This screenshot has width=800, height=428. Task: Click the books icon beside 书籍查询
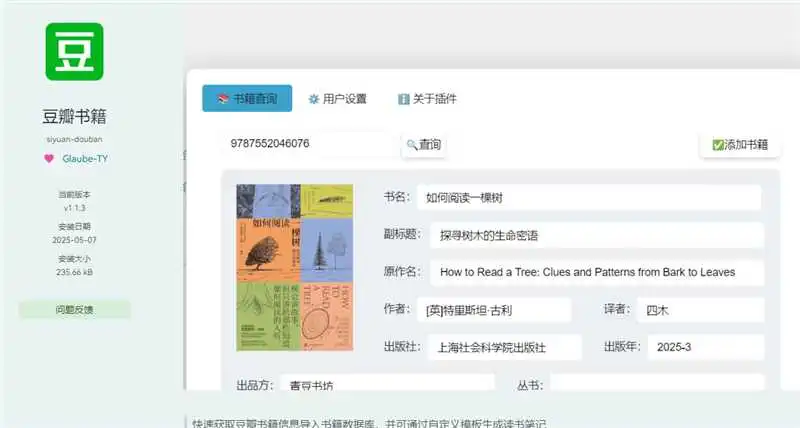click(223, 98)
